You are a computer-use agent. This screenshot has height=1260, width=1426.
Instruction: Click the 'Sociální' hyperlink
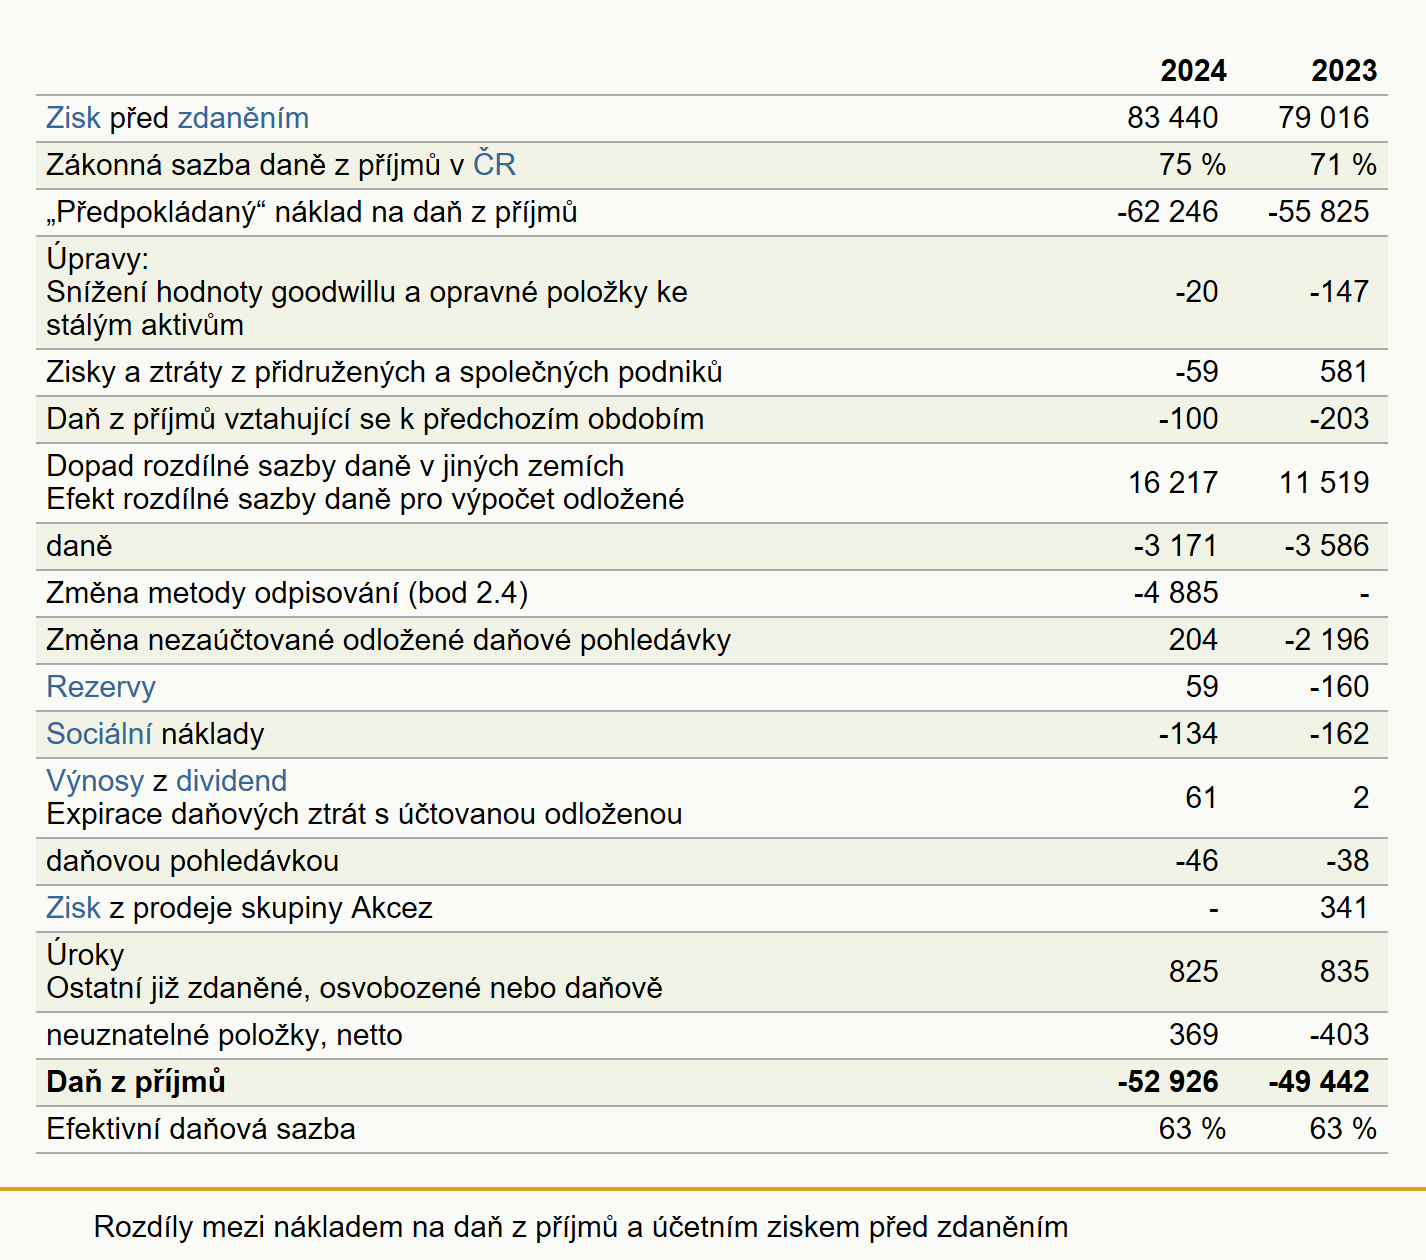(99, 734)
